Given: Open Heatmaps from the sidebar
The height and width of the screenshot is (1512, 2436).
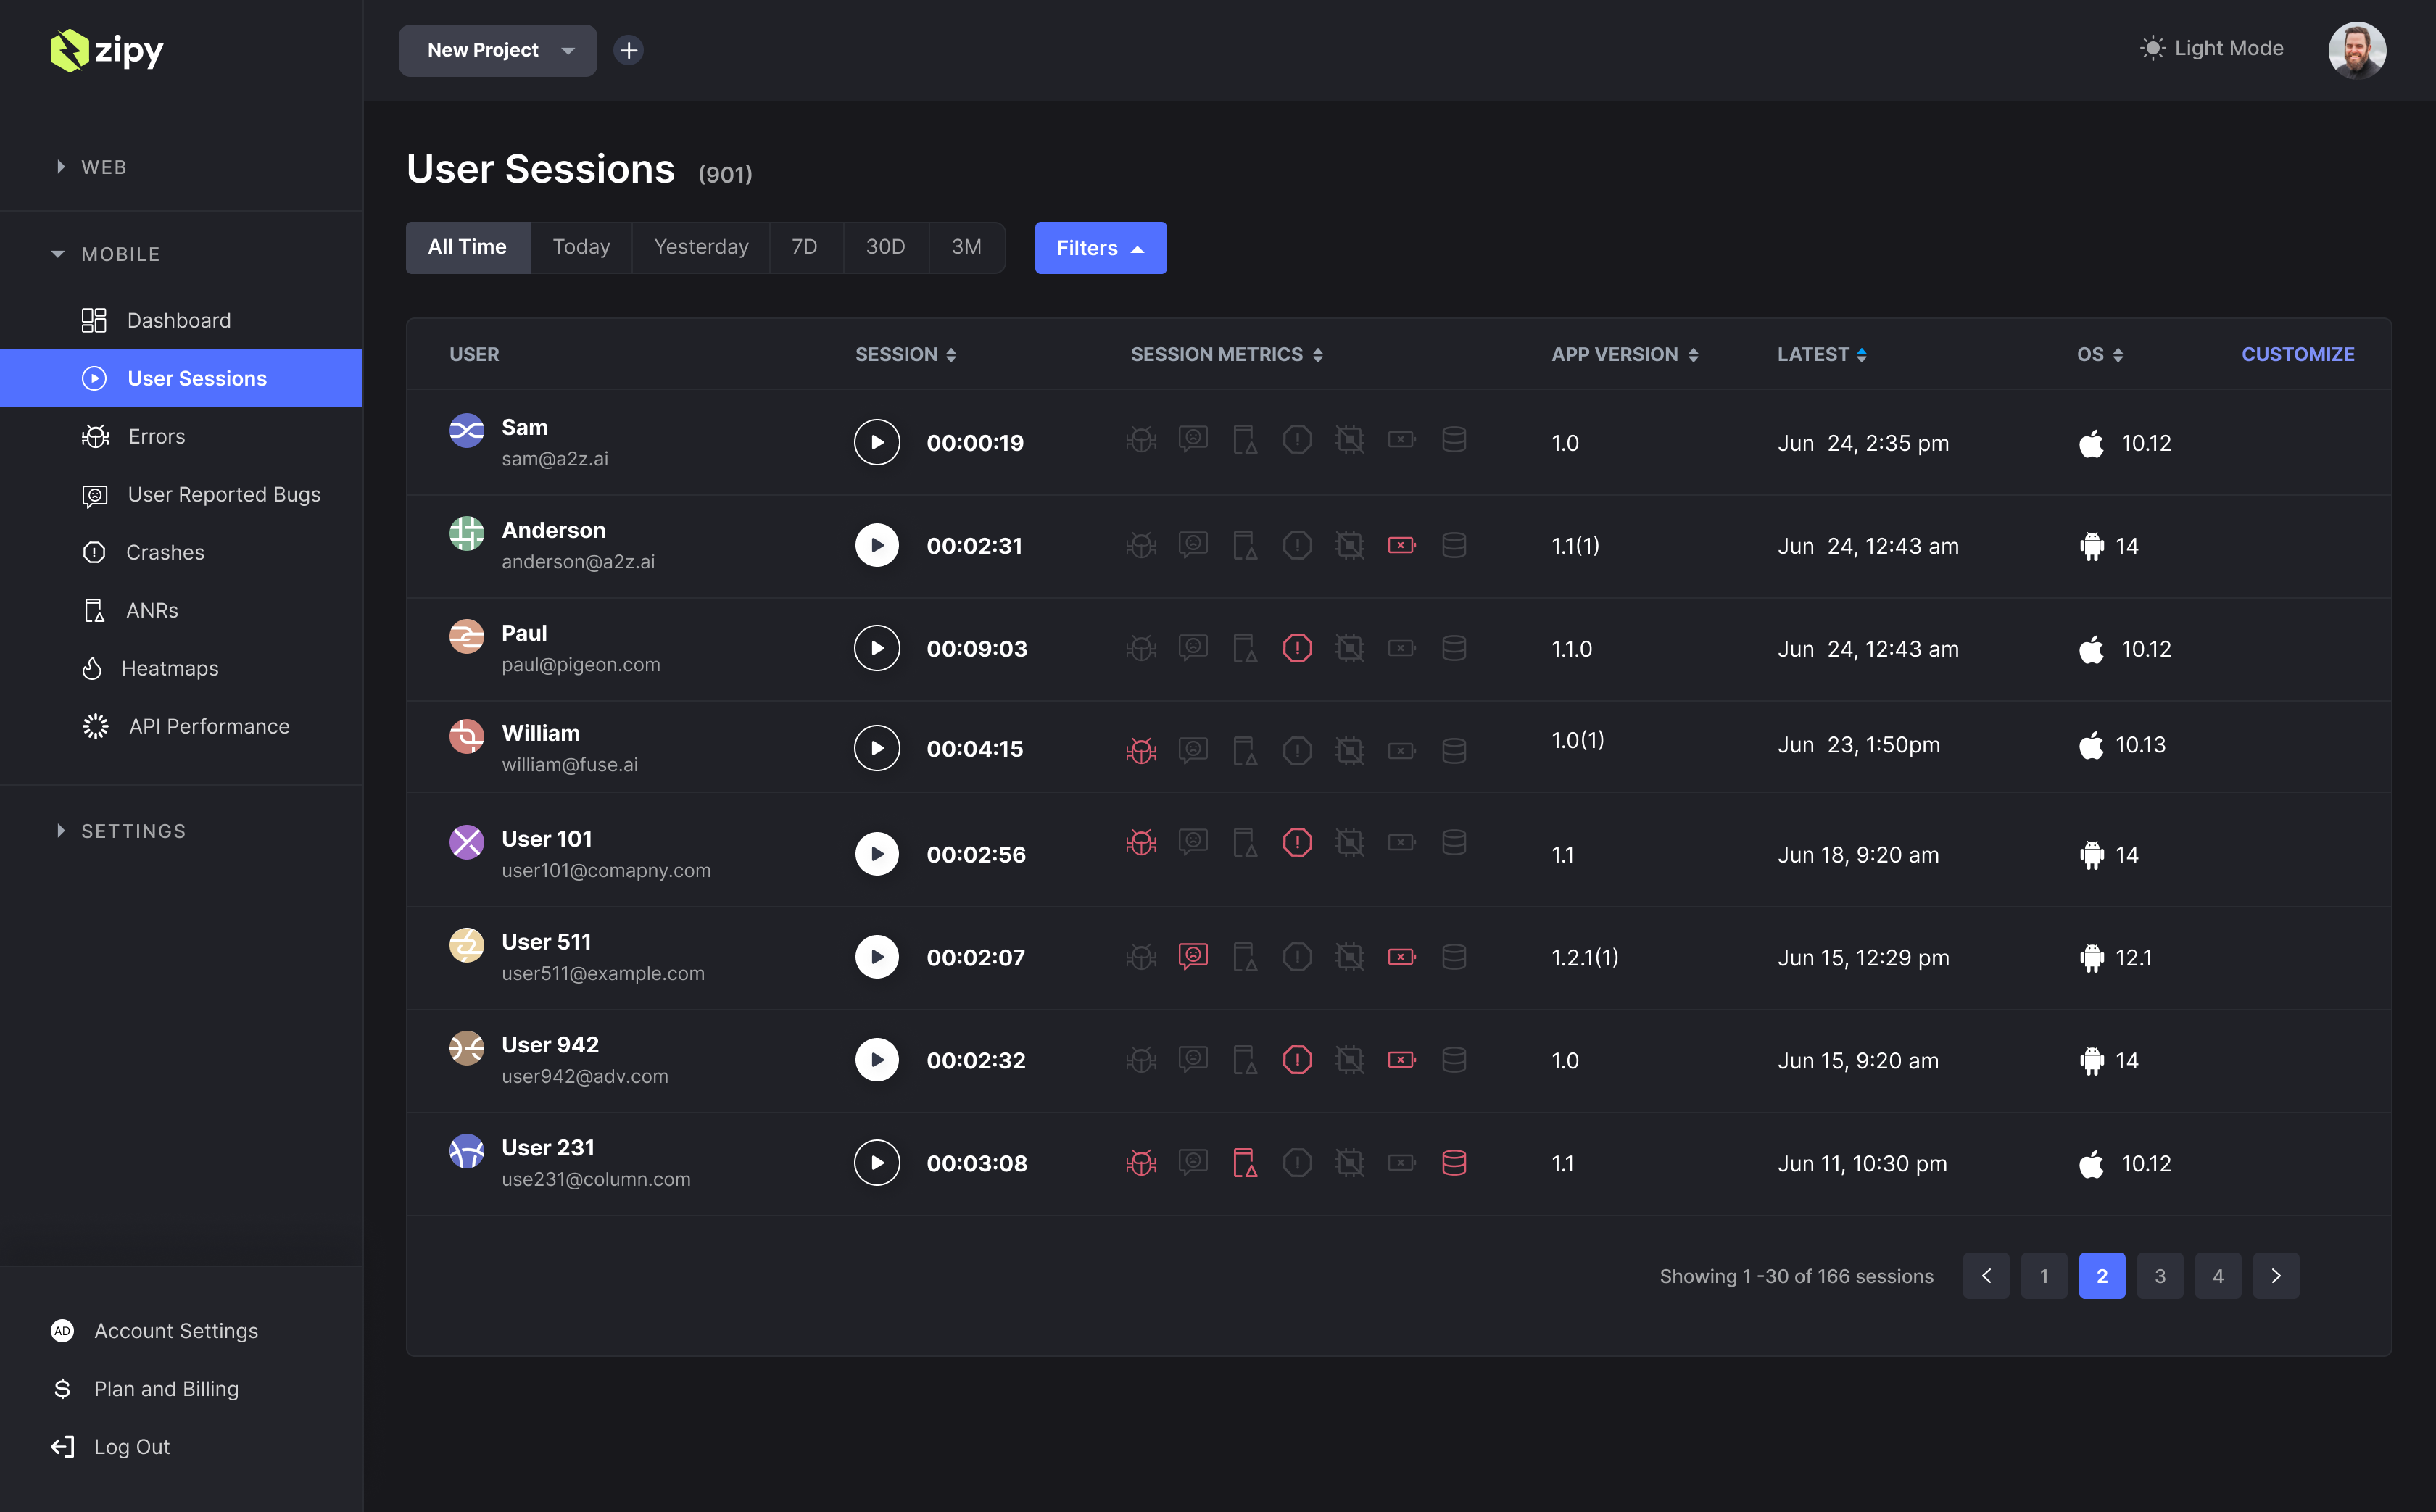Looking at the screenshot, I should (x=169, y=668).
